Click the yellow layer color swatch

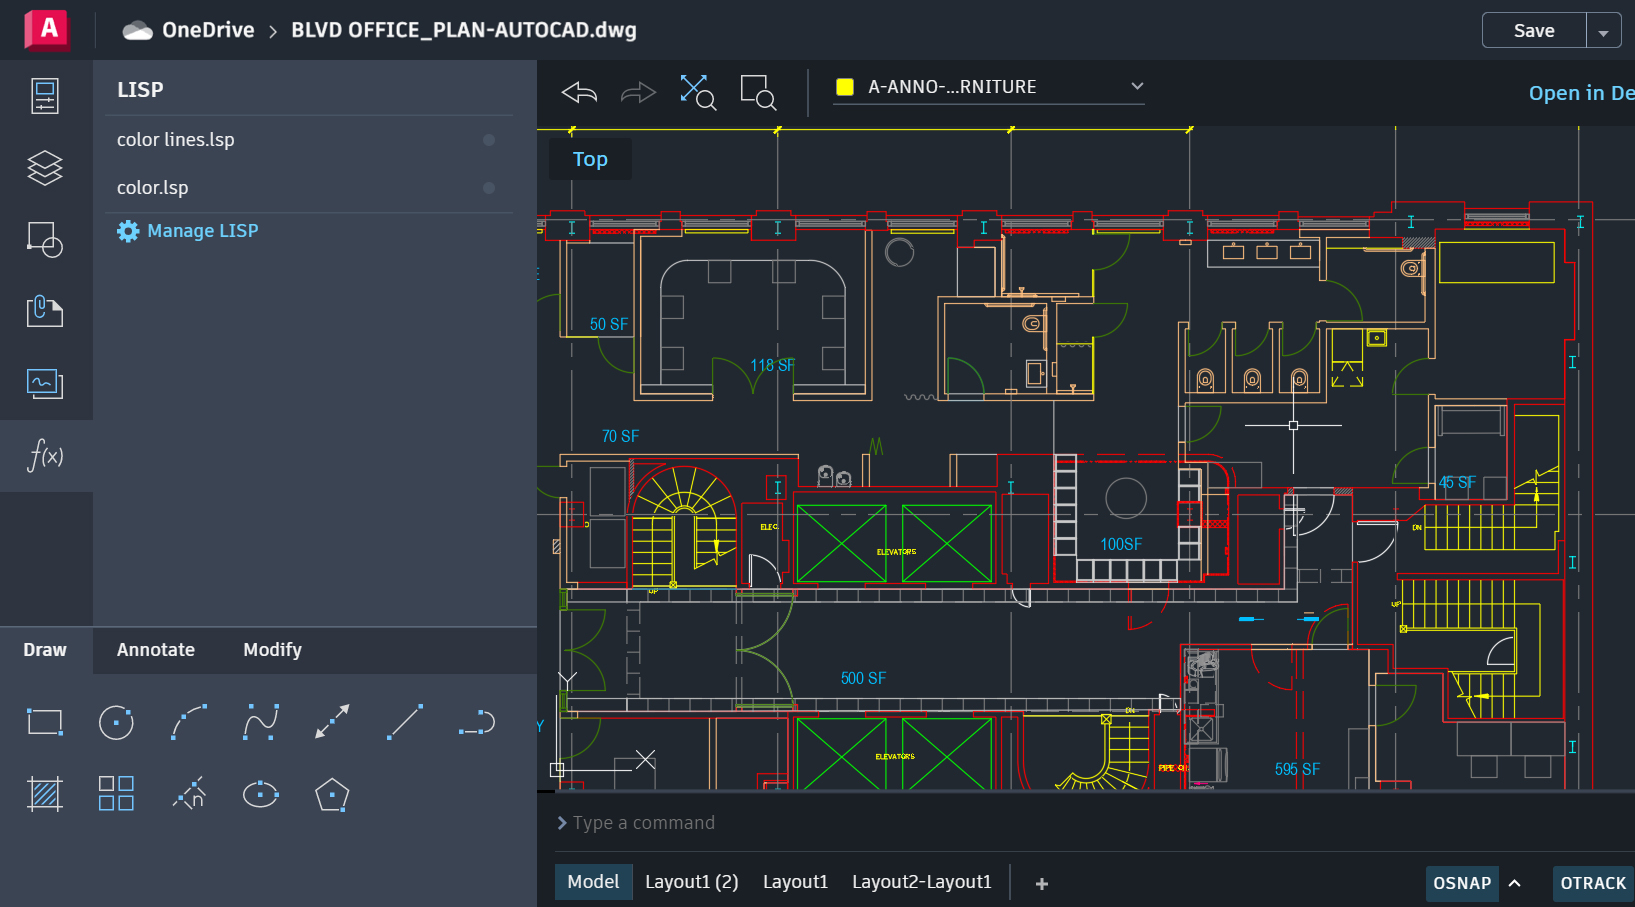(x=843, y=87)
